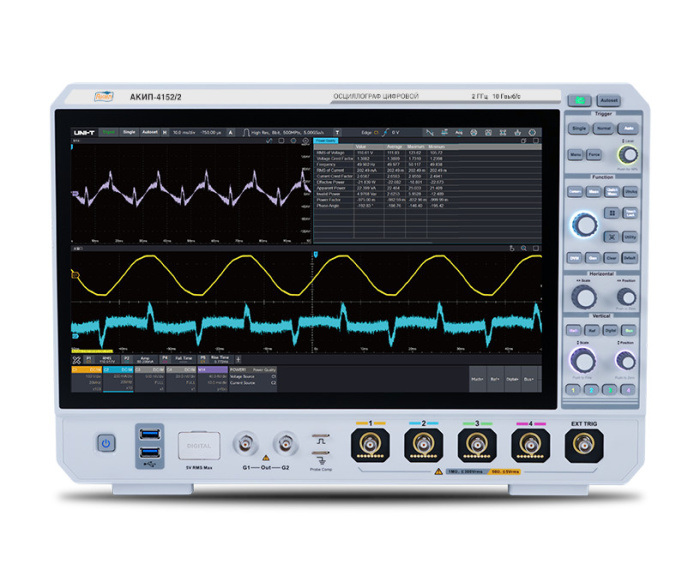Push the hardware button with the four-square grid icon
The height and width of the screenshot is (576, 700).
point(612,213)
